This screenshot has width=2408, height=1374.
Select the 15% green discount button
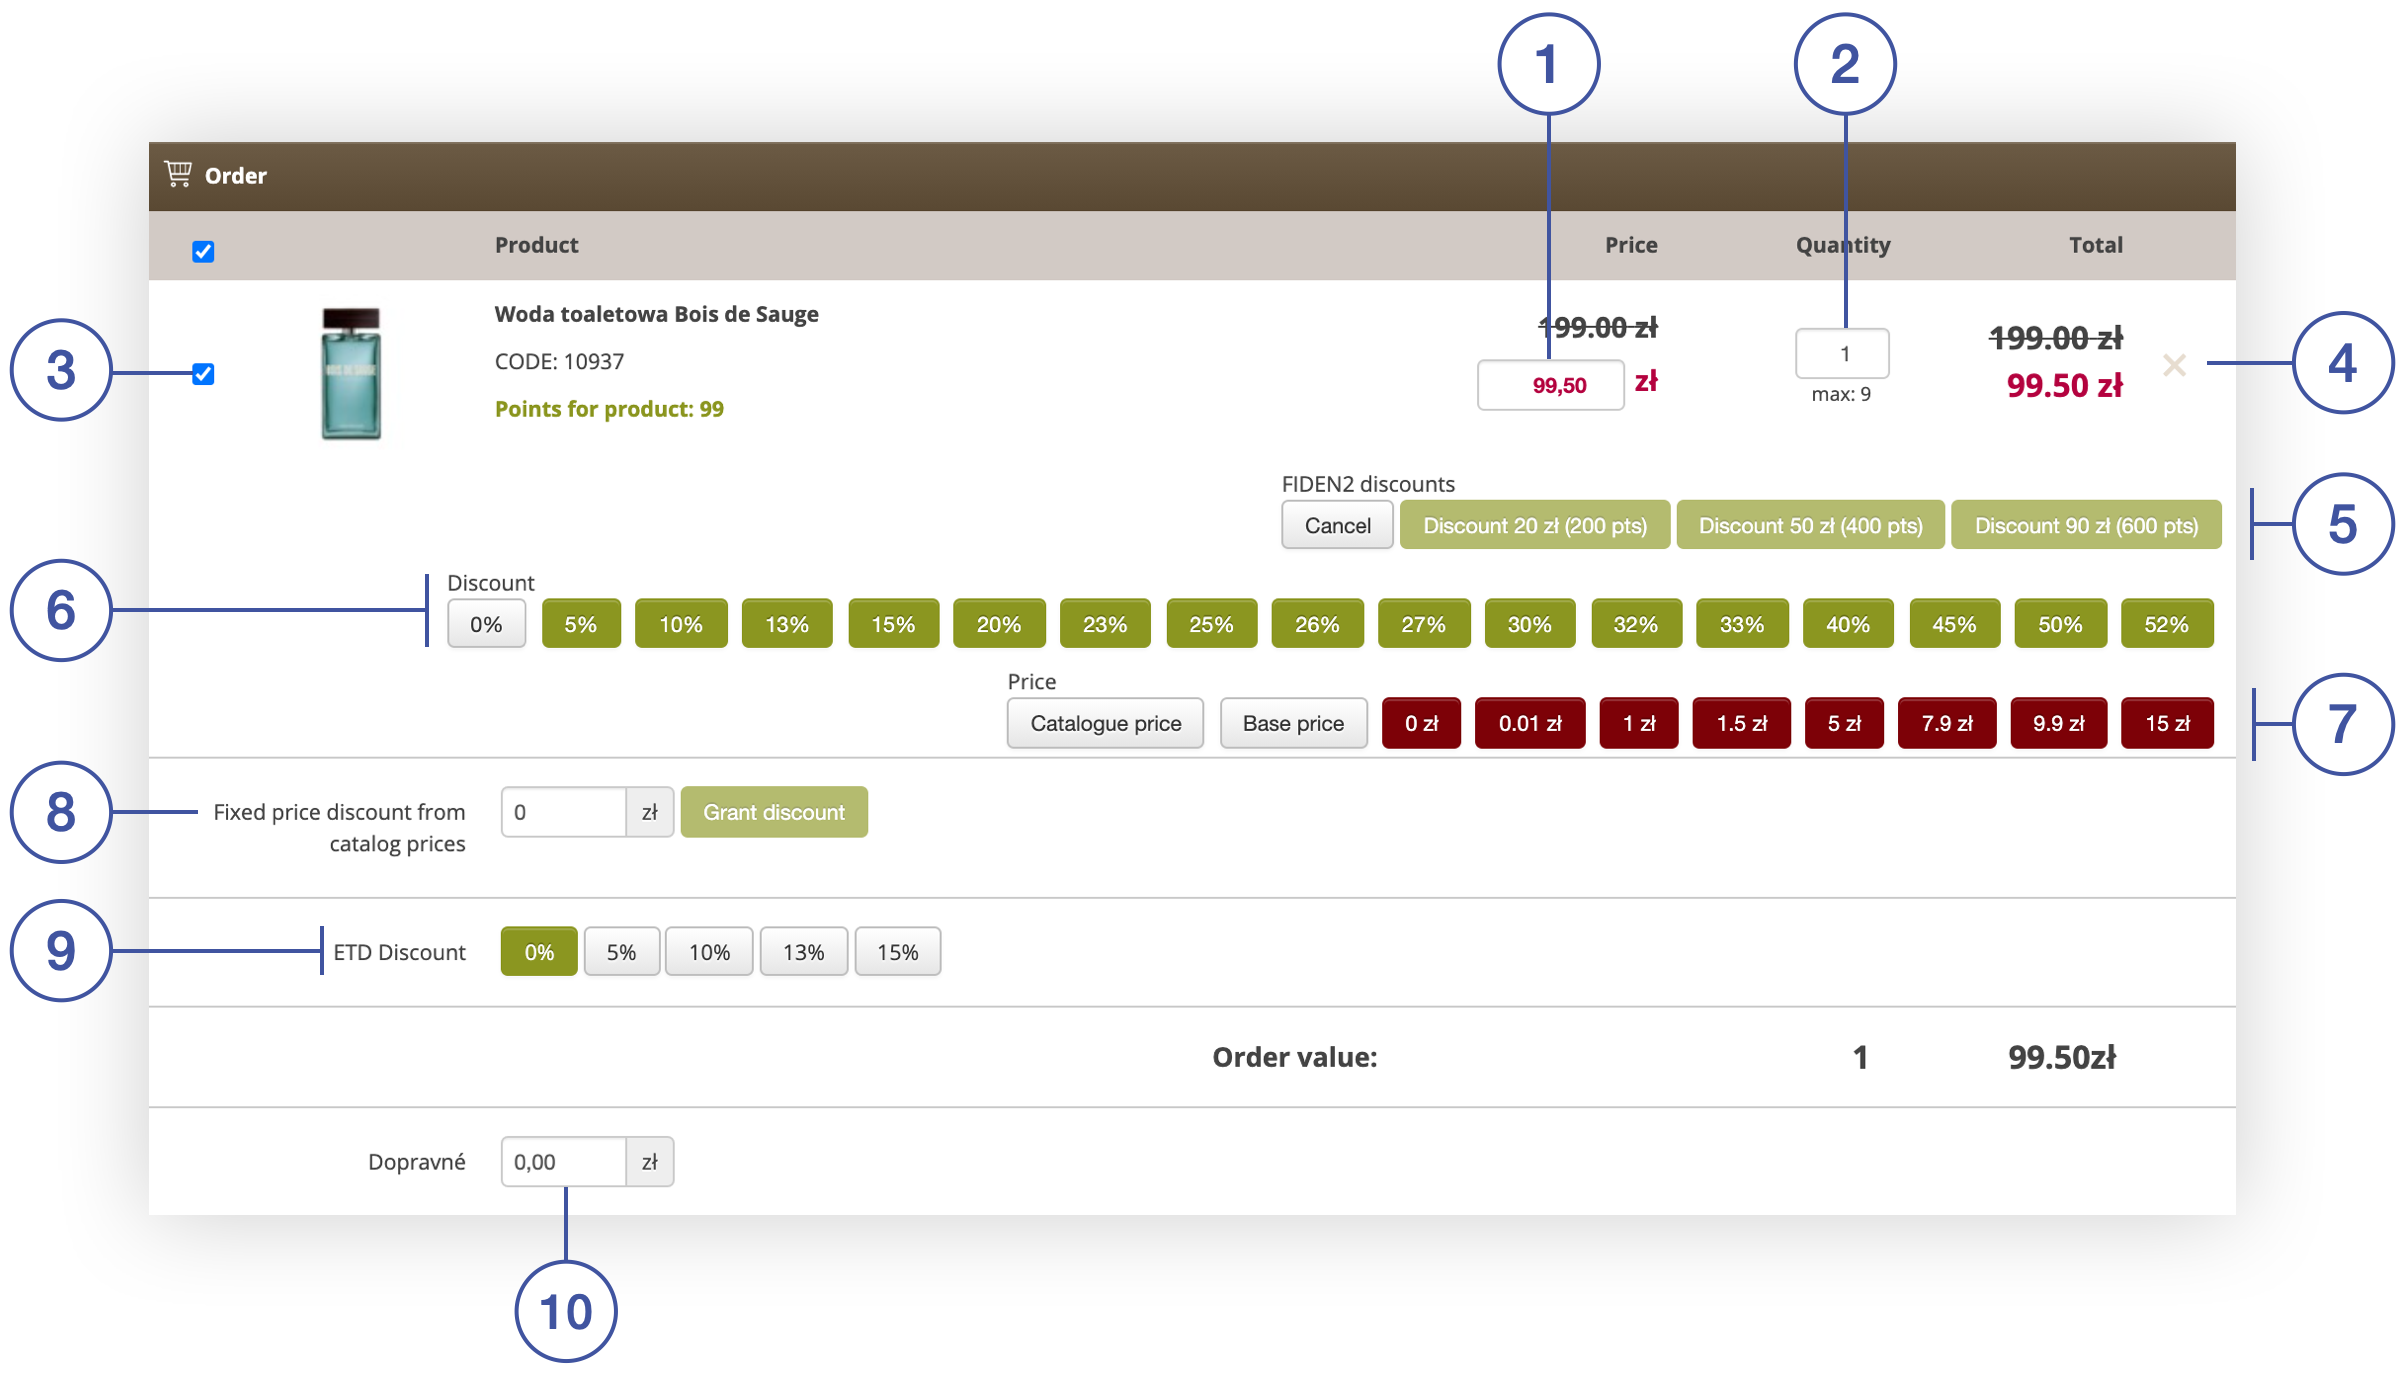(893, 624)
